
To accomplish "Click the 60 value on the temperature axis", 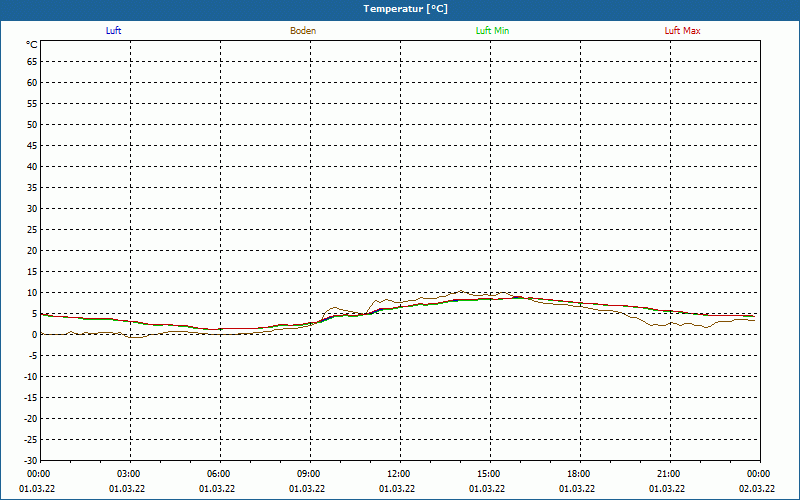I will [x=32, y=83].
